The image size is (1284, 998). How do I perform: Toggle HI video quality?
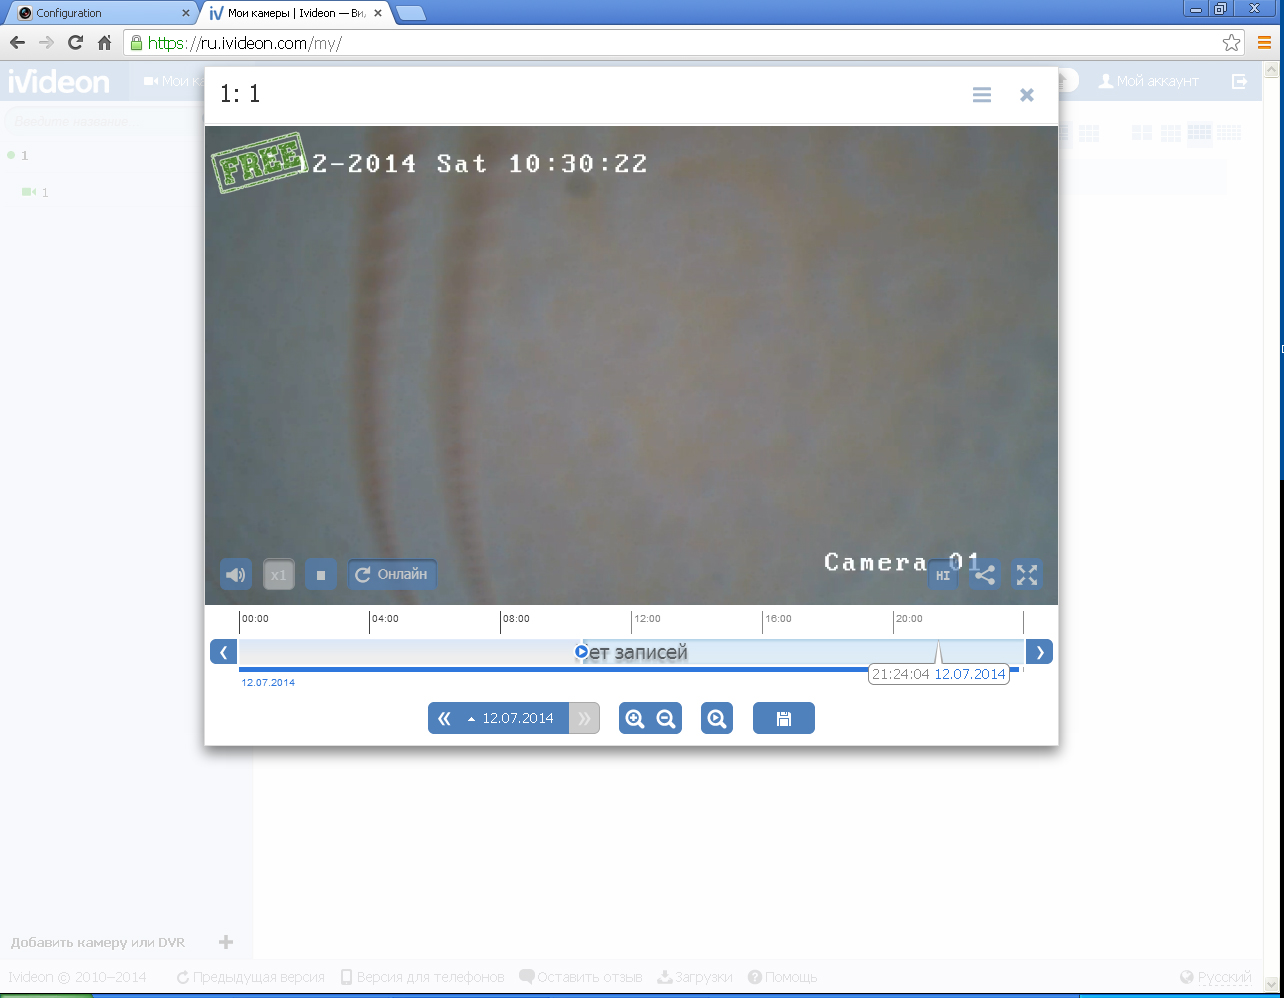pos(943,575)
